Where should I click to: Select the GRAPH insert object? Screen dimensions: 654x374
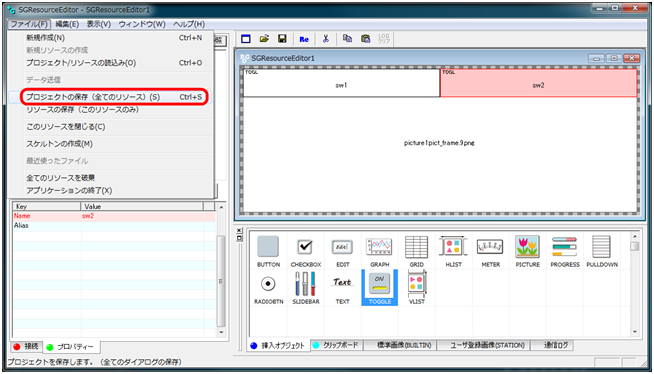(x=379, y=251)
